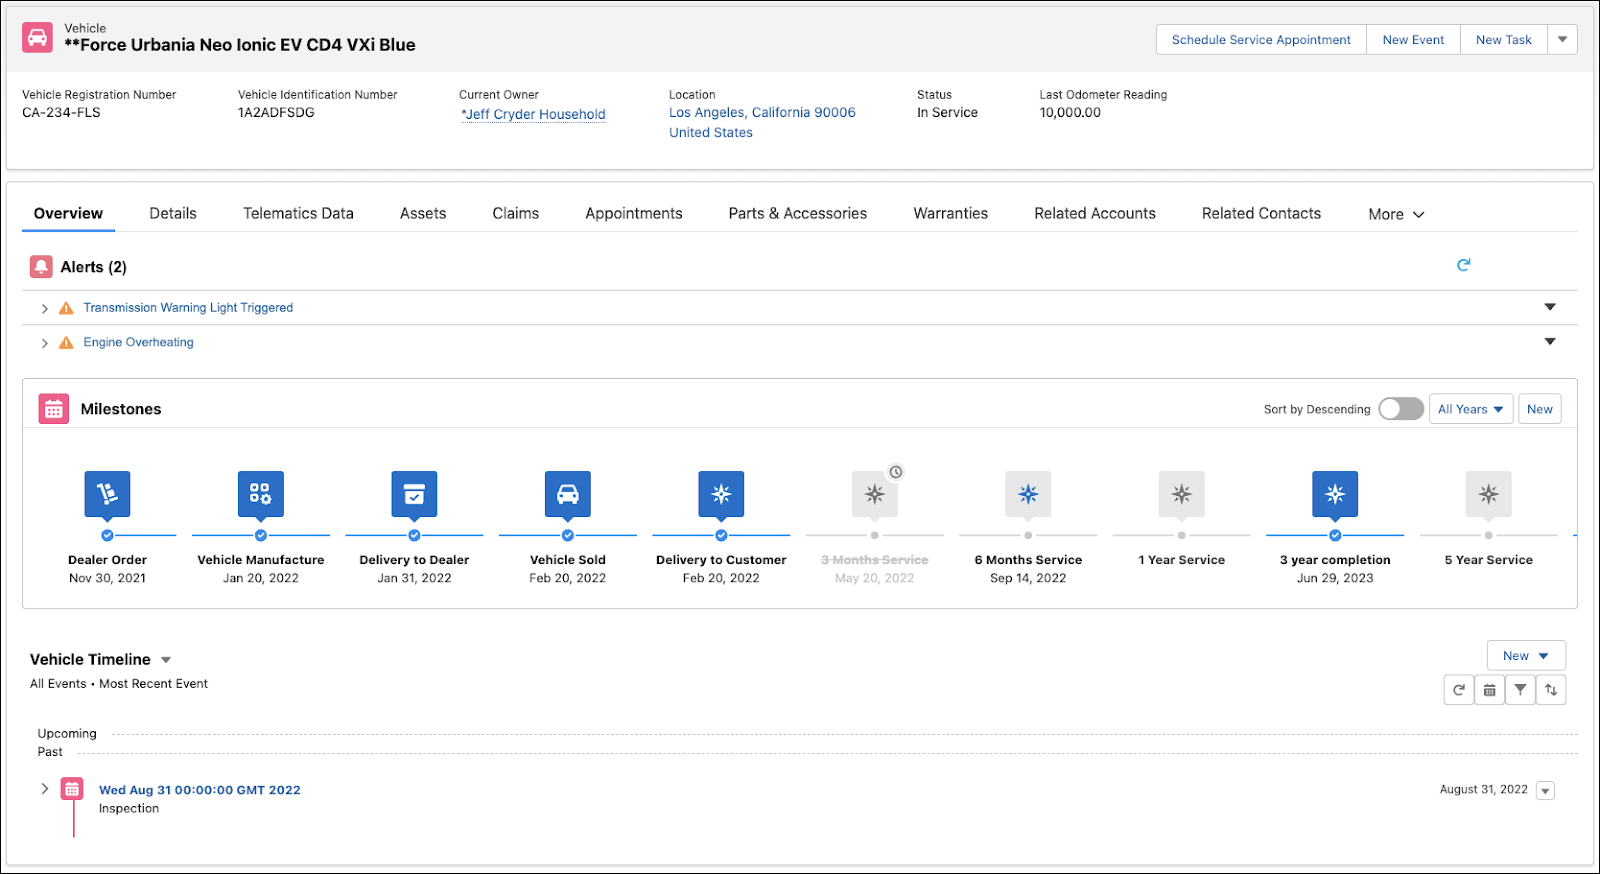Image resolution: width=1600 pixels, height=874 pixels.
Task: Open the Vehicle Timeline title dropdown
Action: tap(166, 660)
